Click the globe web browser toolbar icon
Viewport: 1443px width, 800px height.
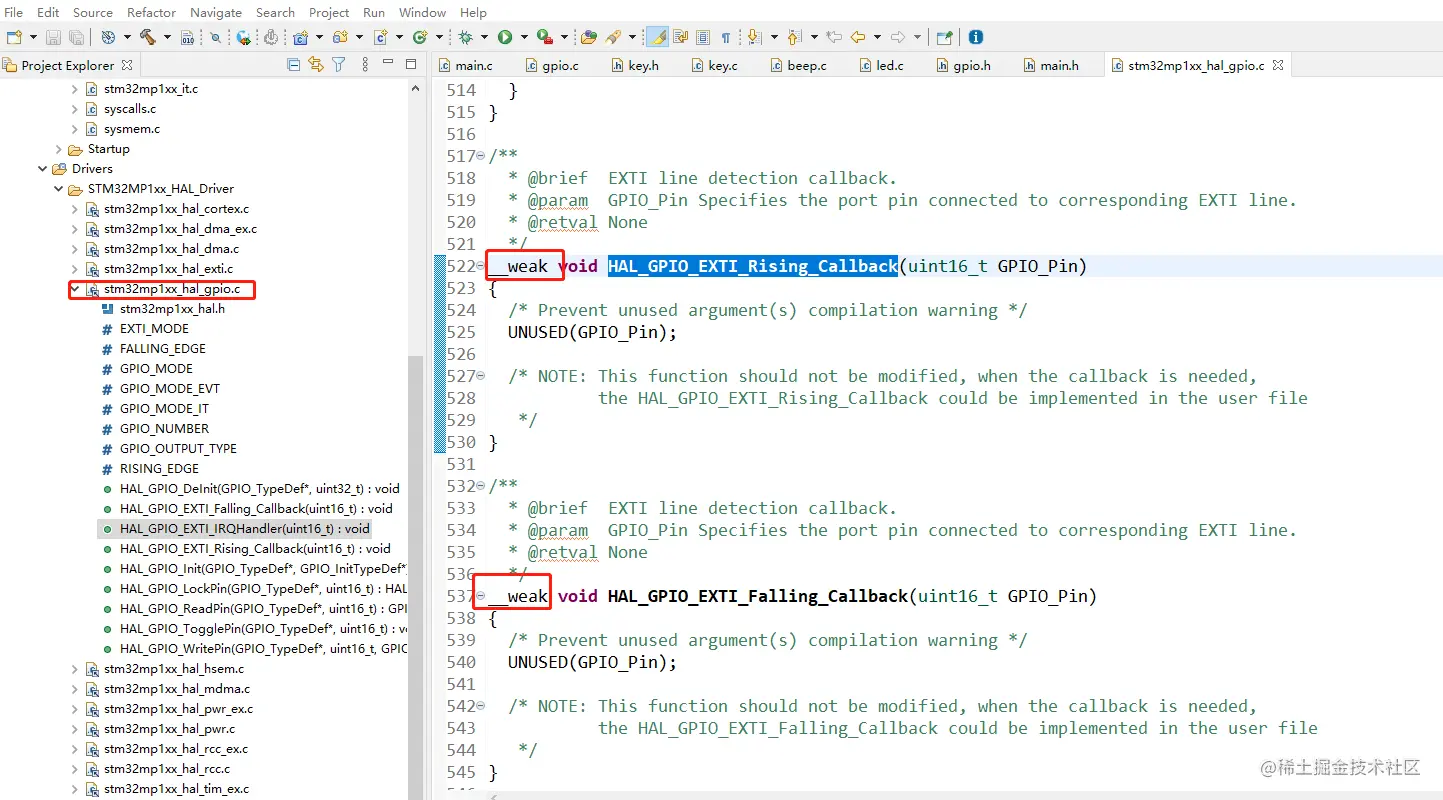point(244,37)
